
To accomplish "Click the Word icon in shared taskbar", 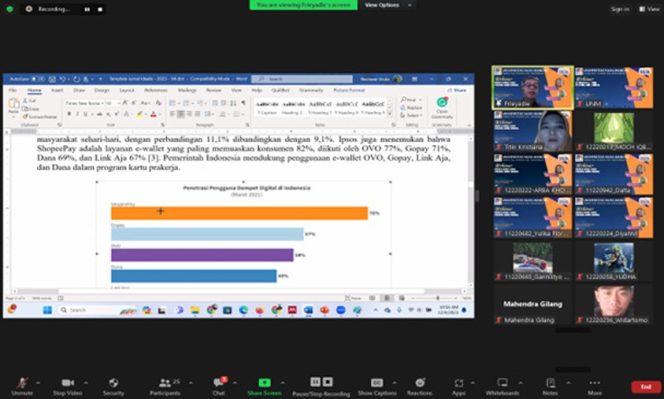I will coord(308,310).
